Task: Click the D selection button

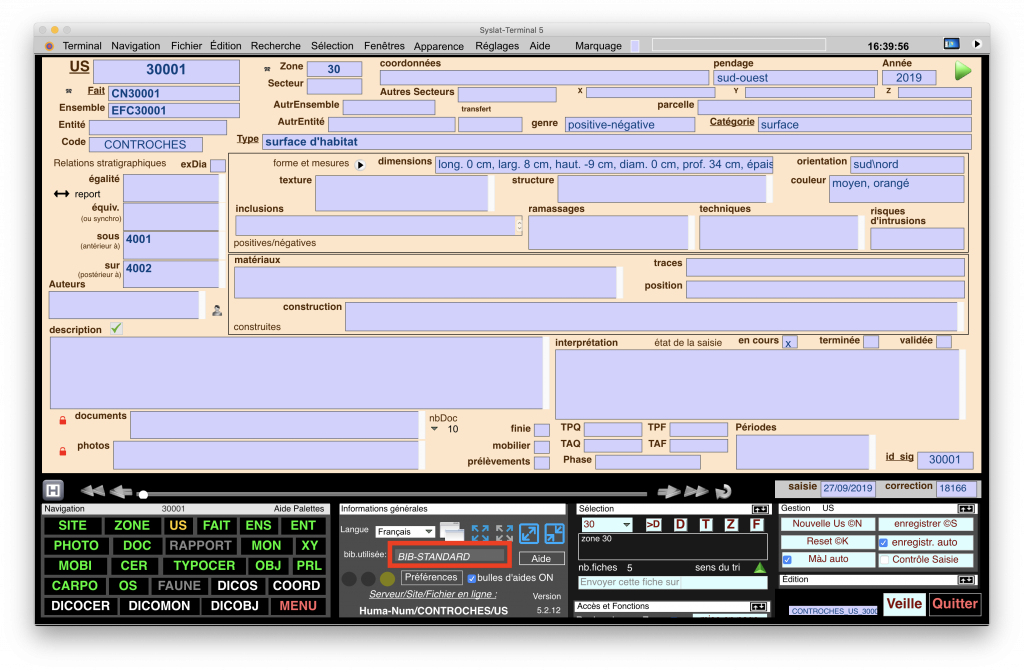Action: tap(680, 524)
